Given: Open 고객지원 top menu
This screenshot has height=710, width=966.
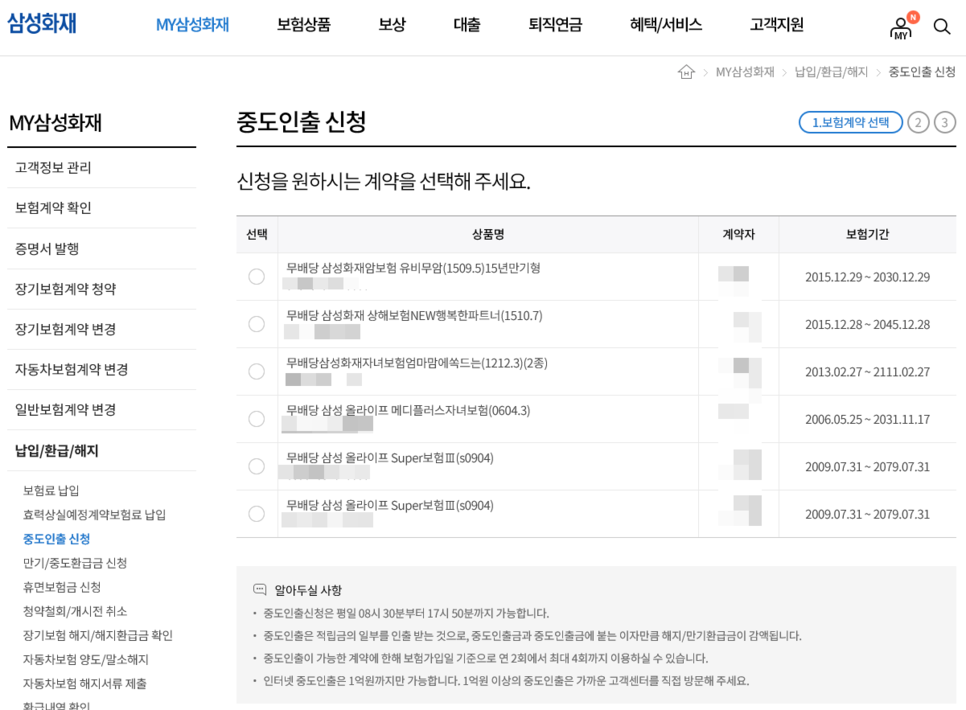Looking at the screenshot, I should tap(776, 25).
